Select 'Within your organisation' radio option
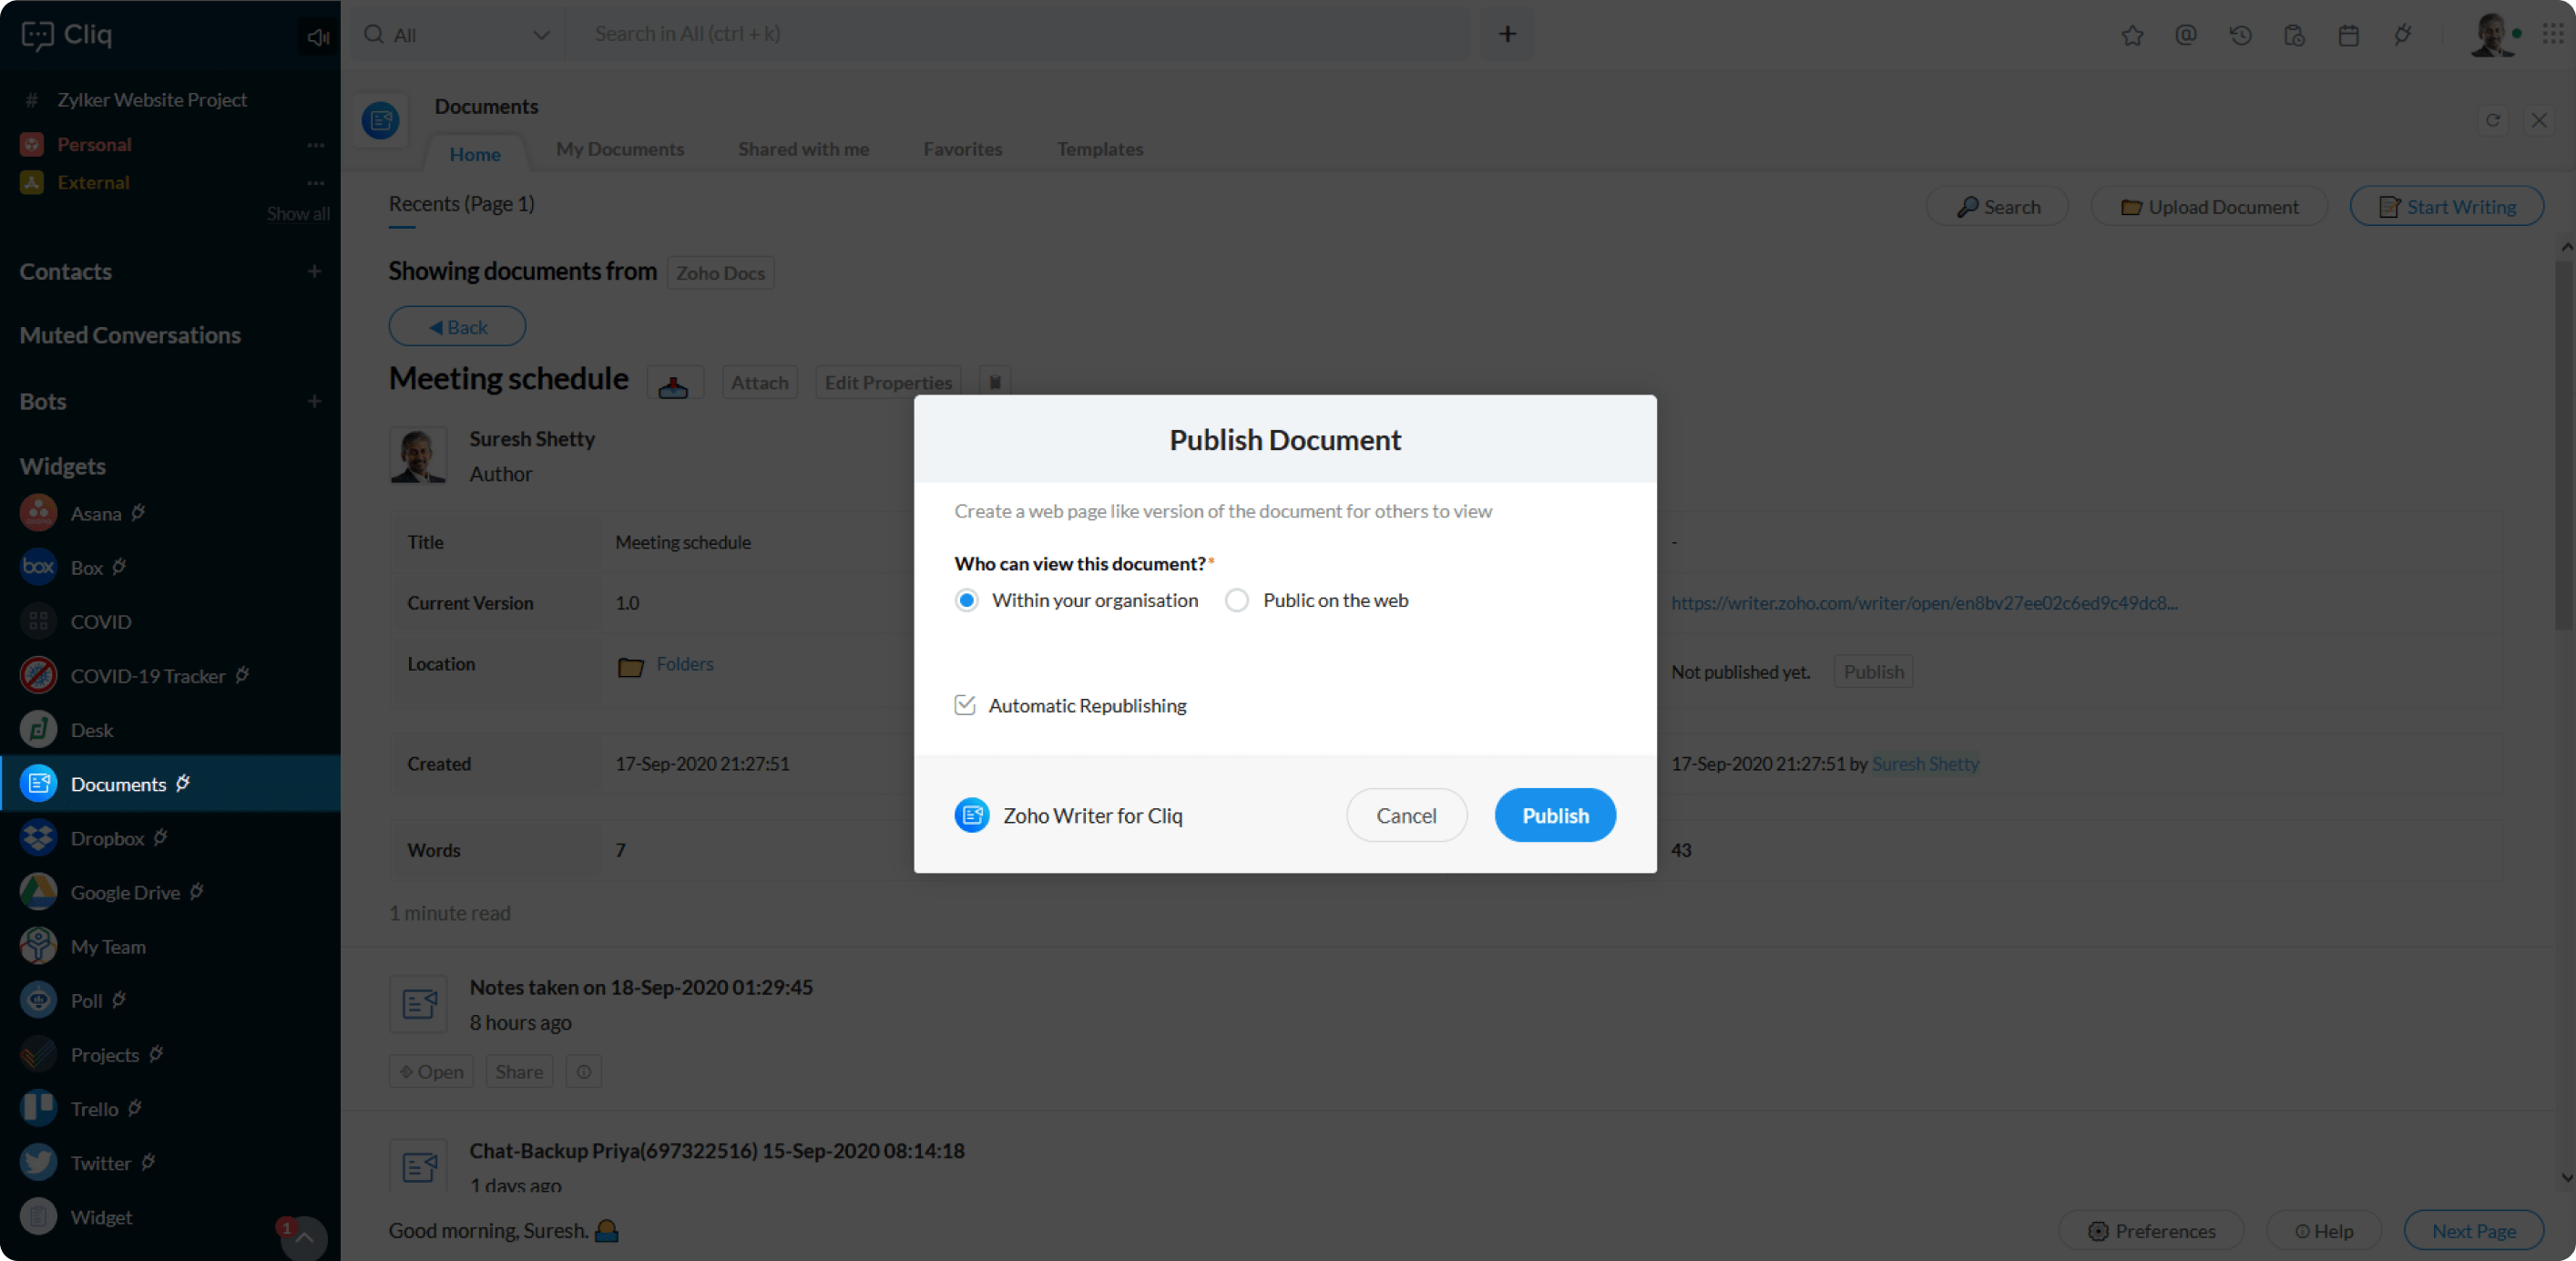The height and width of the screenshot is (1261, 2576). (966, 600)
